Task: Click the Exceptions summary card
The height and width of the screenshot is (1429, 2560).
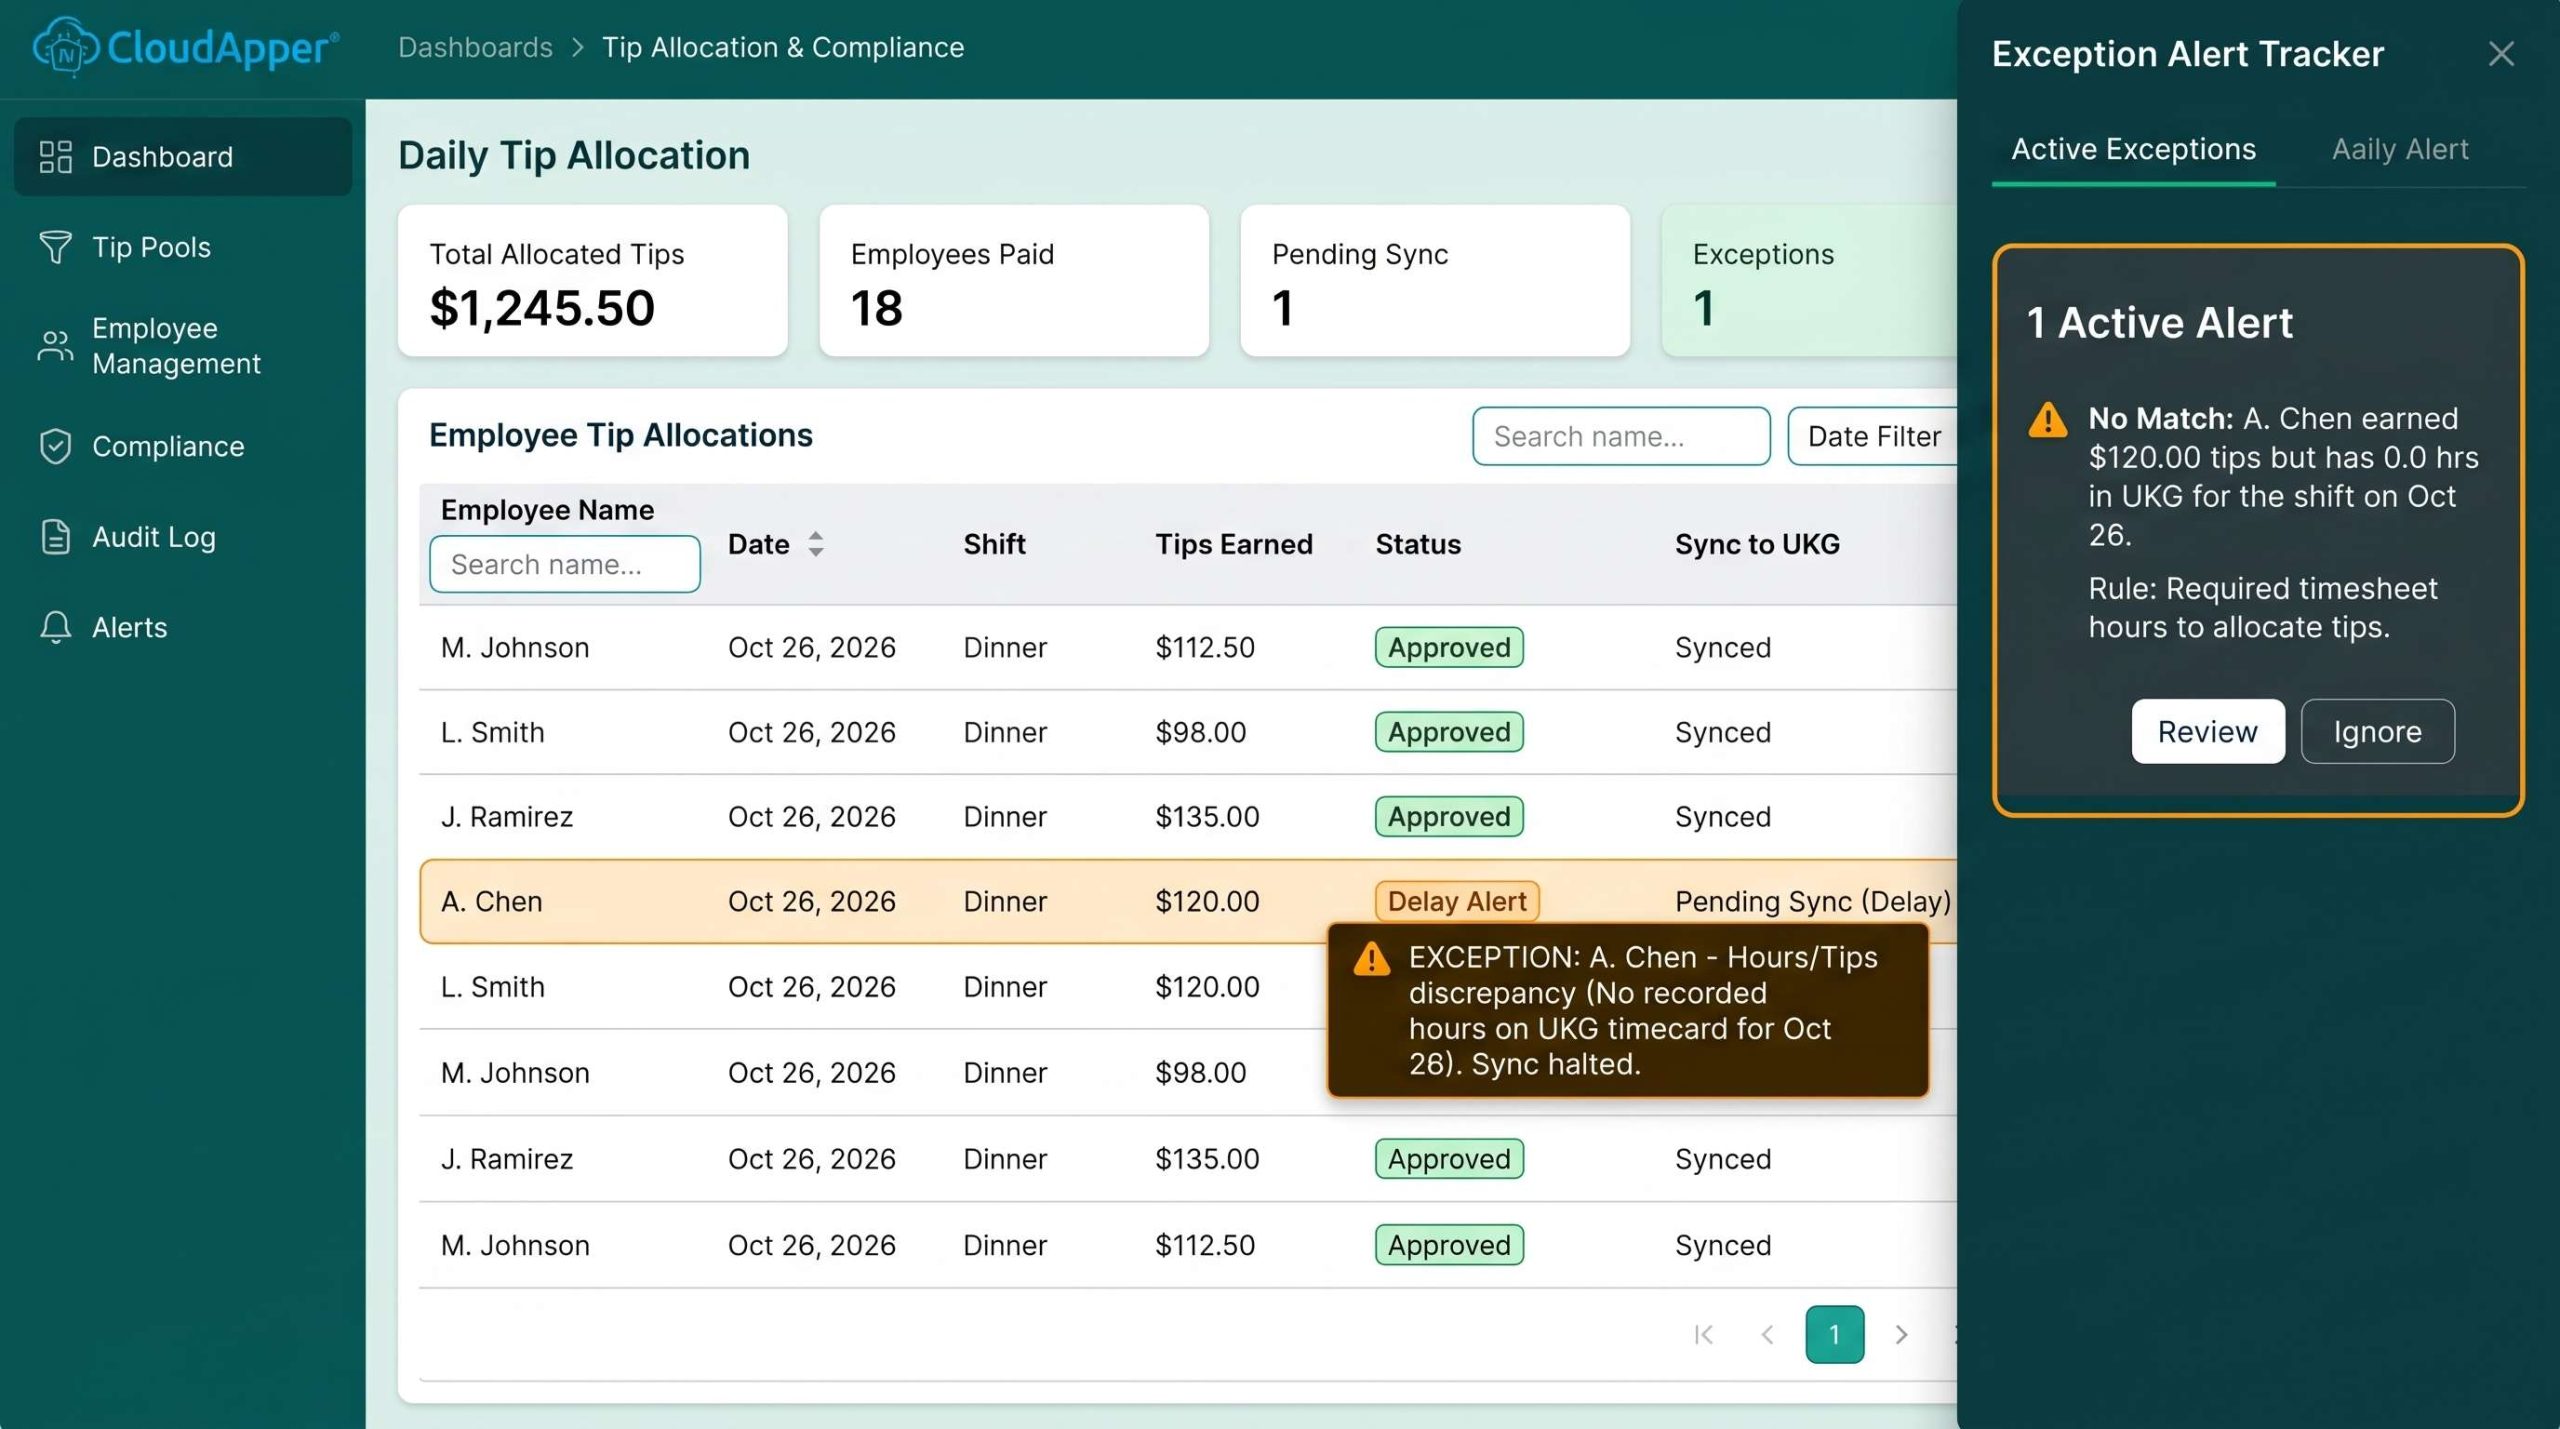Action: coord(1809,280)
